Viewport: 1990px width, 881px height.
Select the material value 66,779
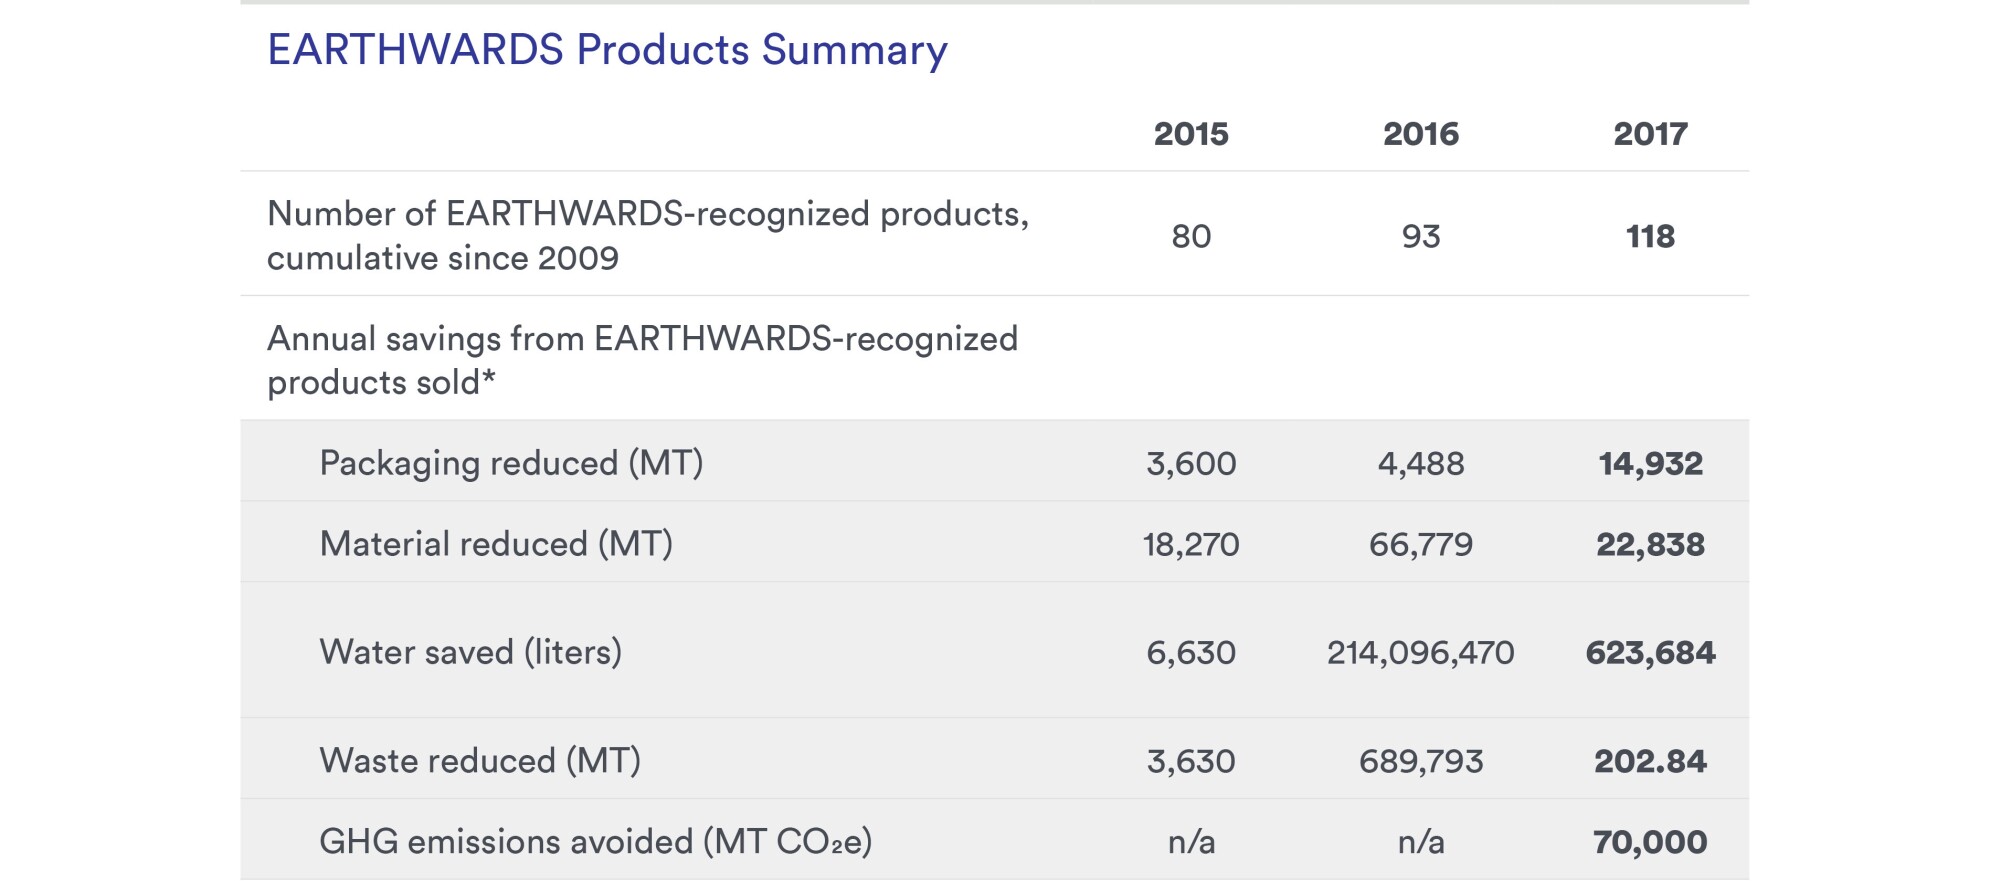click(1421, 545)
